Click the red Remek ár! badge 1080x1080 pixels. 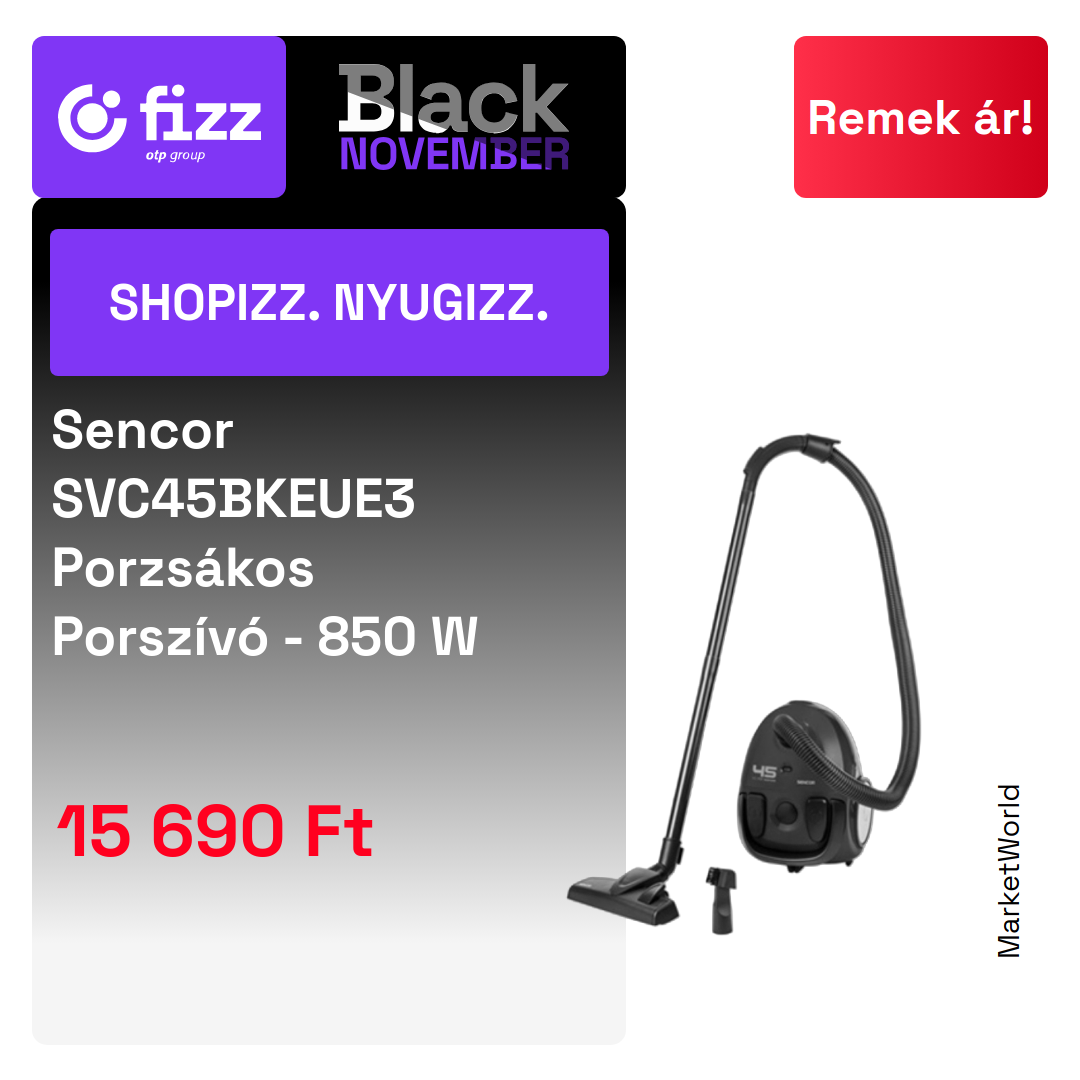pos(920,117)
